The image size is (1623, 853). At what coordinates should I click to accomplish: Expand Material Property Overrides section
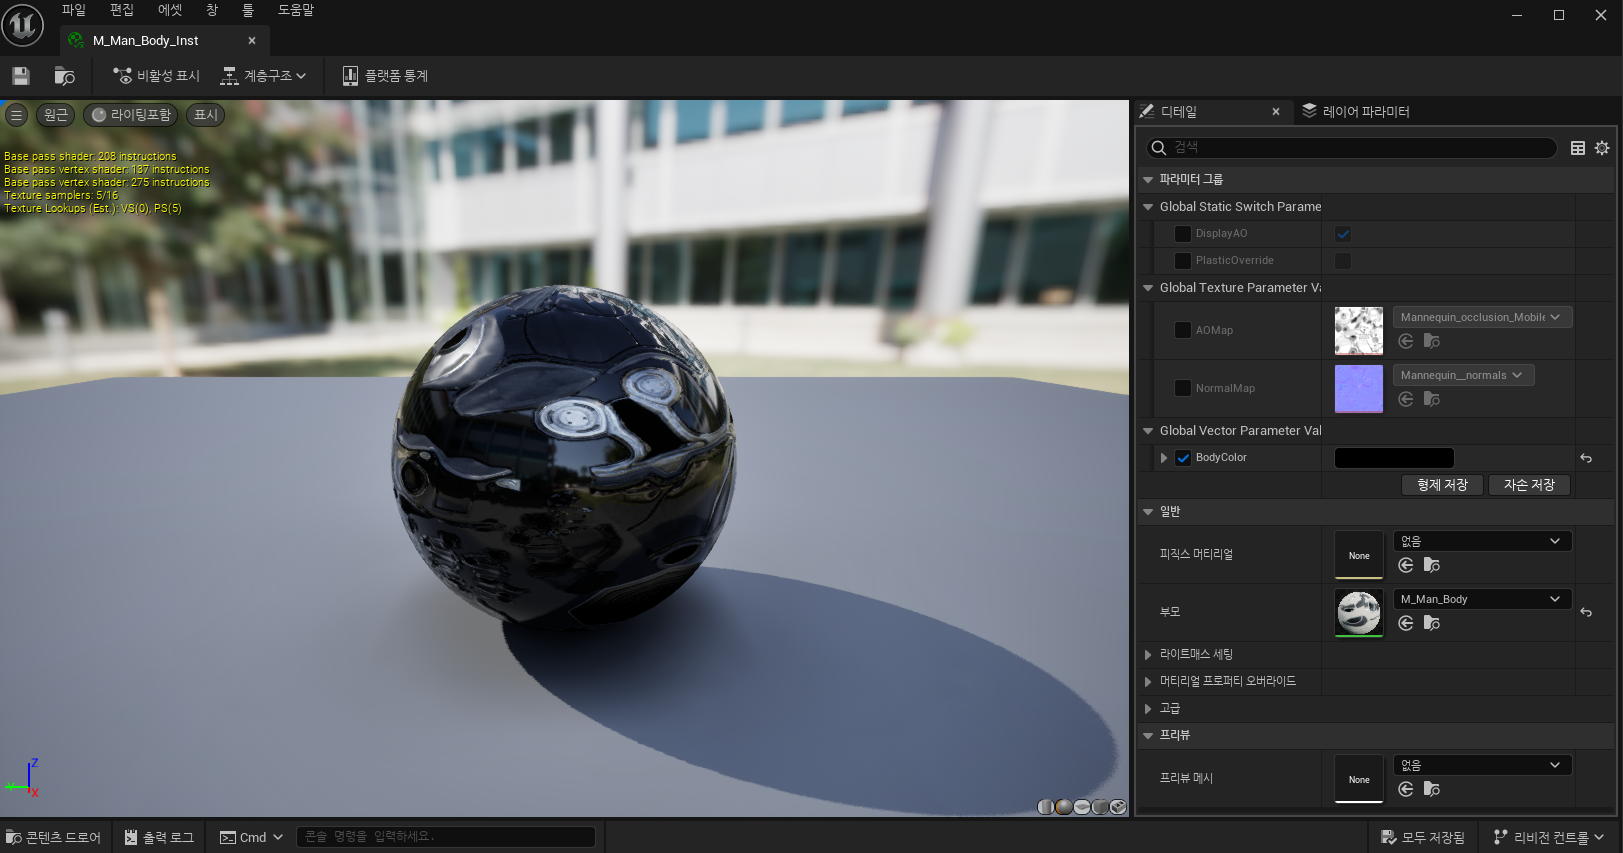click(x=1148, y=682)
